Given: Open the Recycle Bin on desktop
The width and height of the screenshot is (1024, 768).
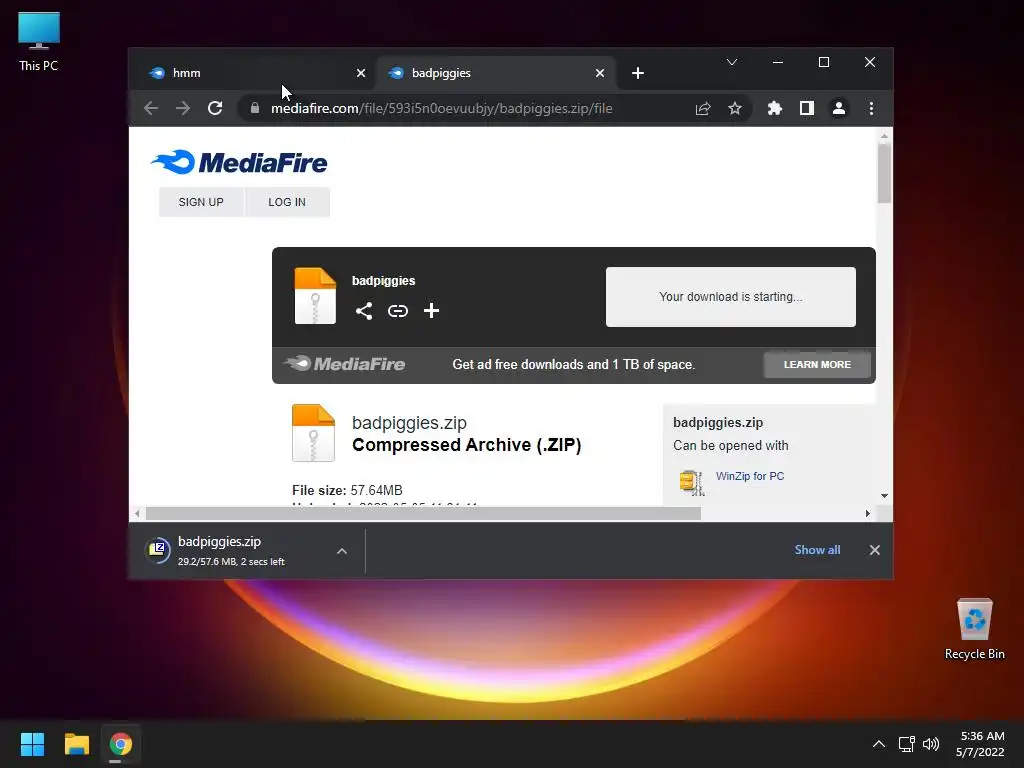Looking at the screenshot, I should [974, 629].
